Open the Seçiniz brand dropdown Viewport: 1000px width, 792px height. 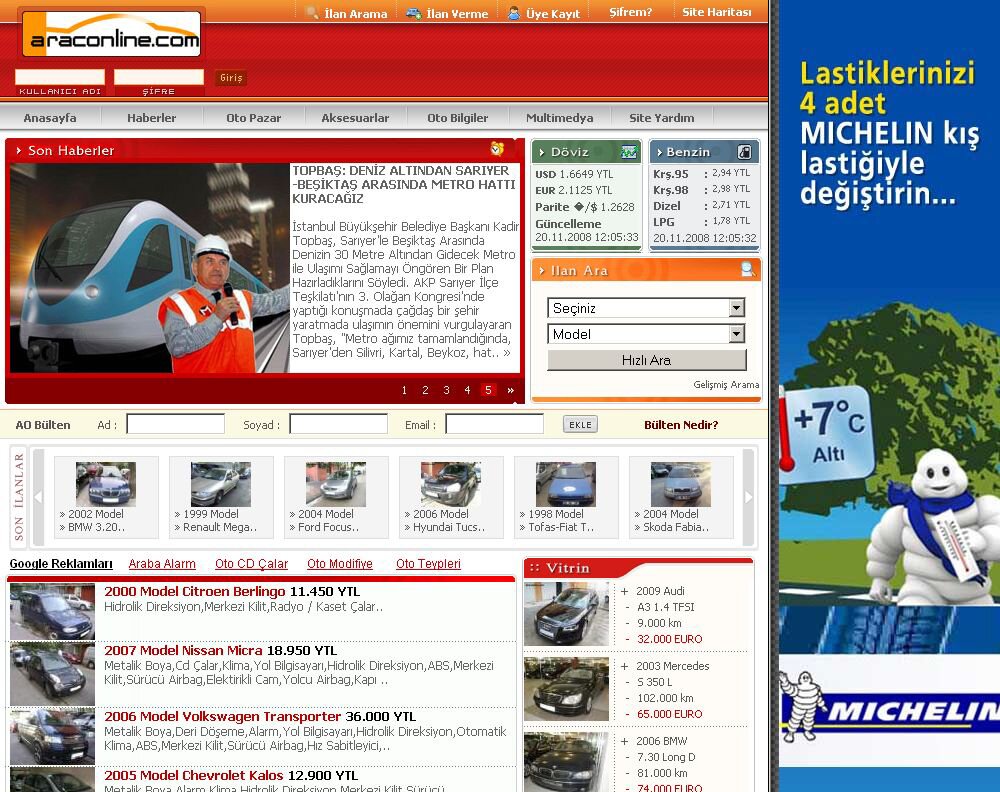click(x=646, y=308)
